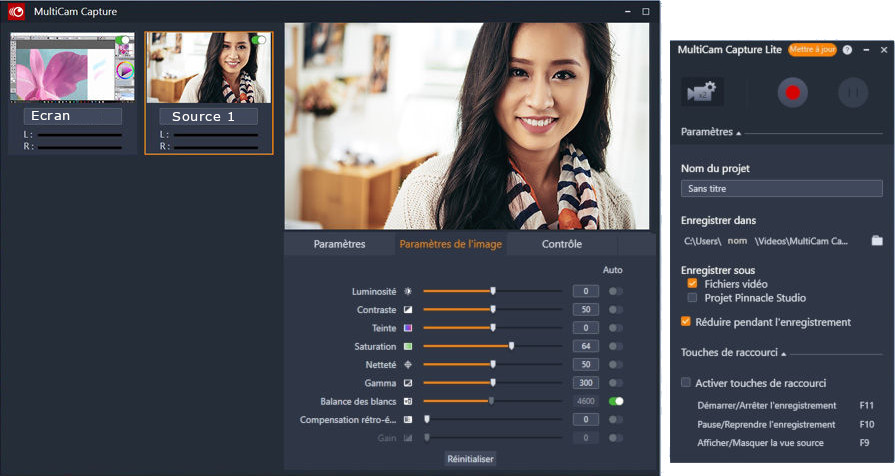This screenshot has height=476, width=895.
Task: Select the Source 1 camera thumbnail
Action: pyautogui.click(x=209, y=67)
